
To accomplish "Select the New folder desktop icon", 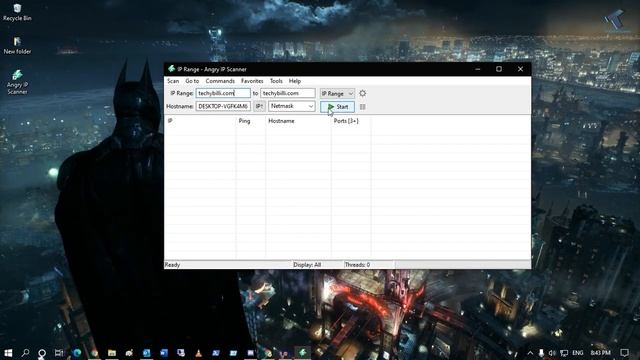I will (17, 45).
